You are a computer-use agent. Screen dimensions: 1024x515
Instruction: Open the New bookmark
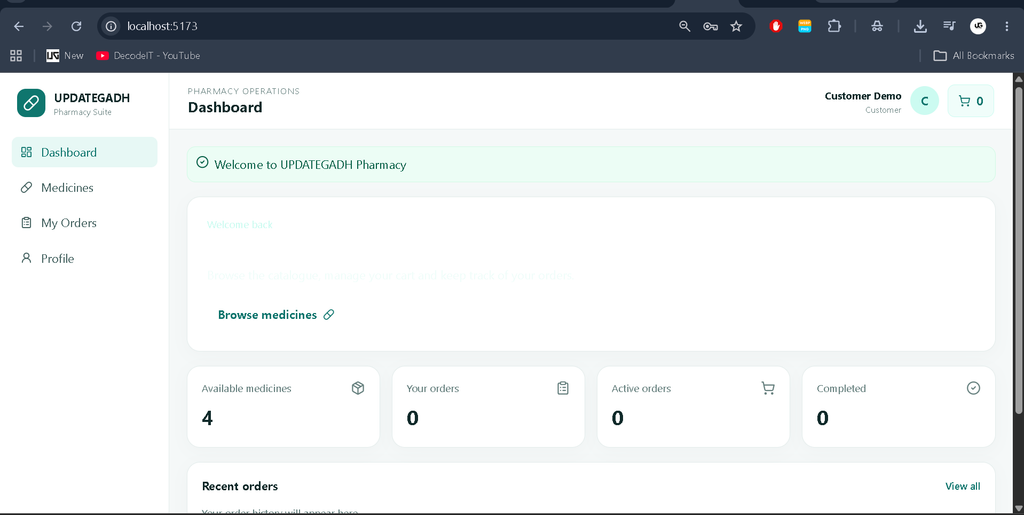65,55
